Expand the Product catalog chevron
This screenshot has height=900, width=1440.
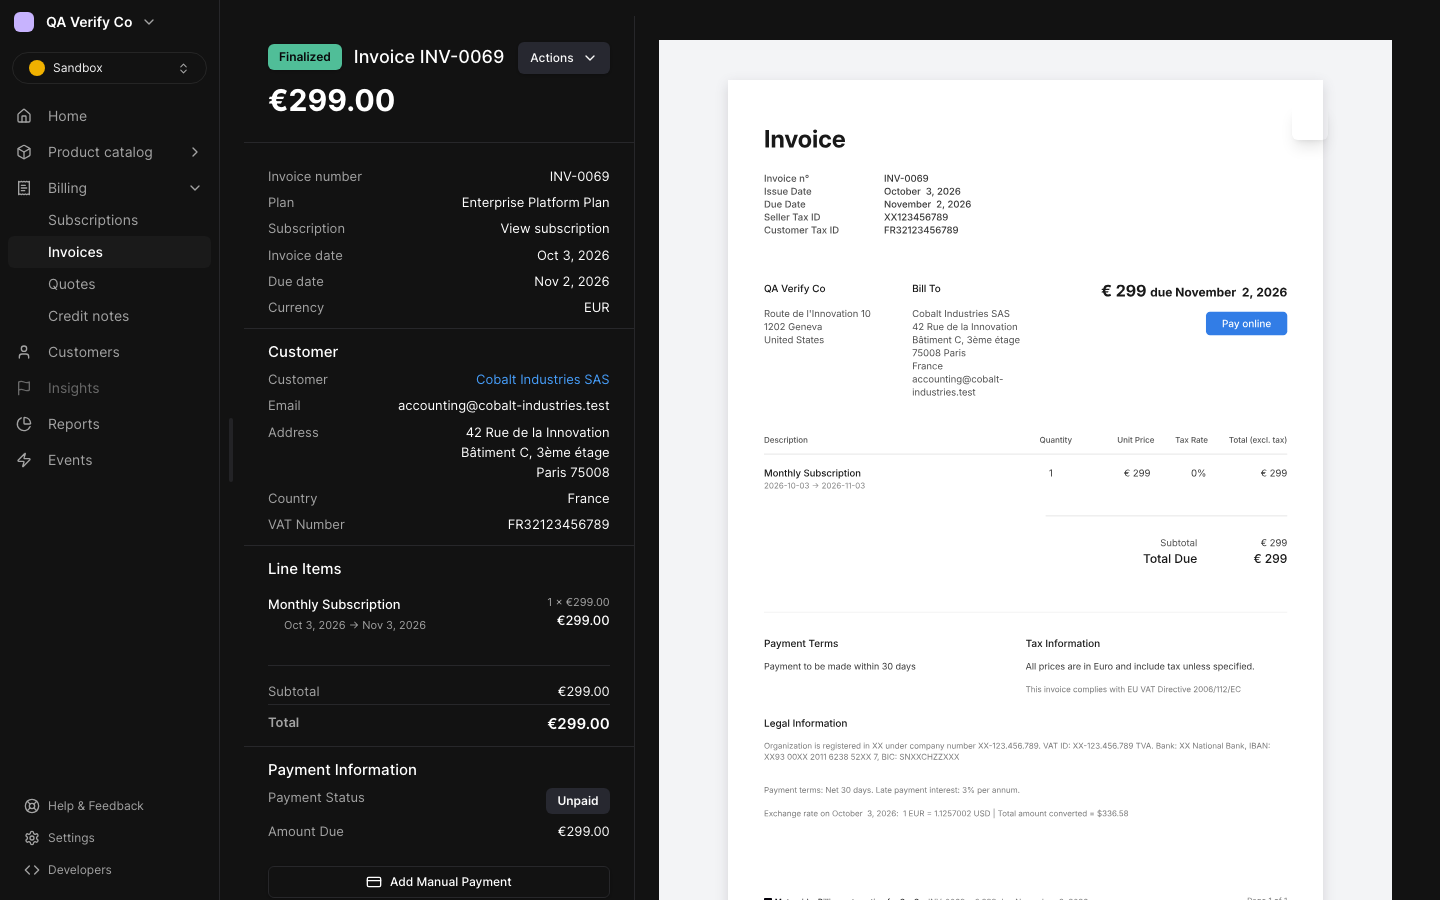195,152
